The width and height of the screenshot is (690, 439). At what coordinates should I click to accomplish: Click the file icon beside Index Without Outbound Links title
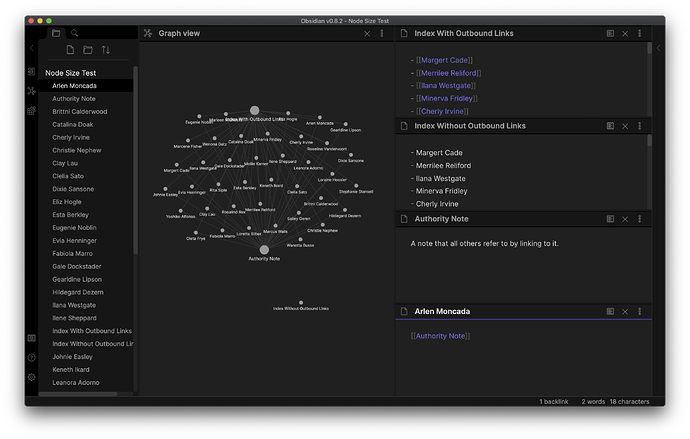click(x=404, y=126)
